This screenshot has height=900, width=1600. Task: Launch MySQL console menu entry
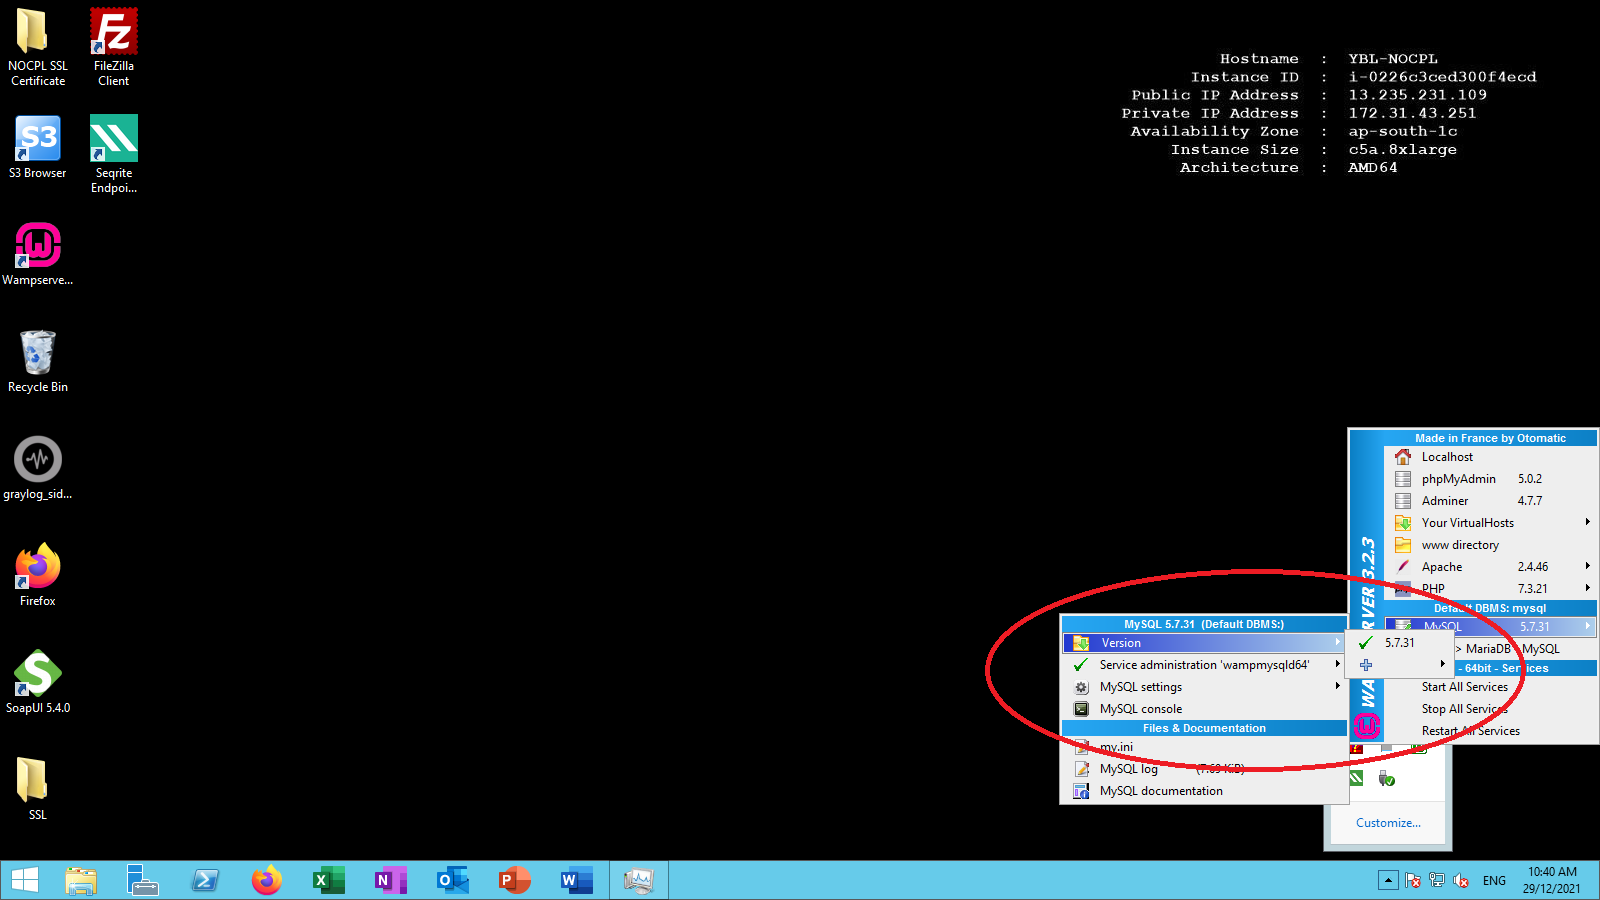pyautogui.click(x=1205, y=709)
